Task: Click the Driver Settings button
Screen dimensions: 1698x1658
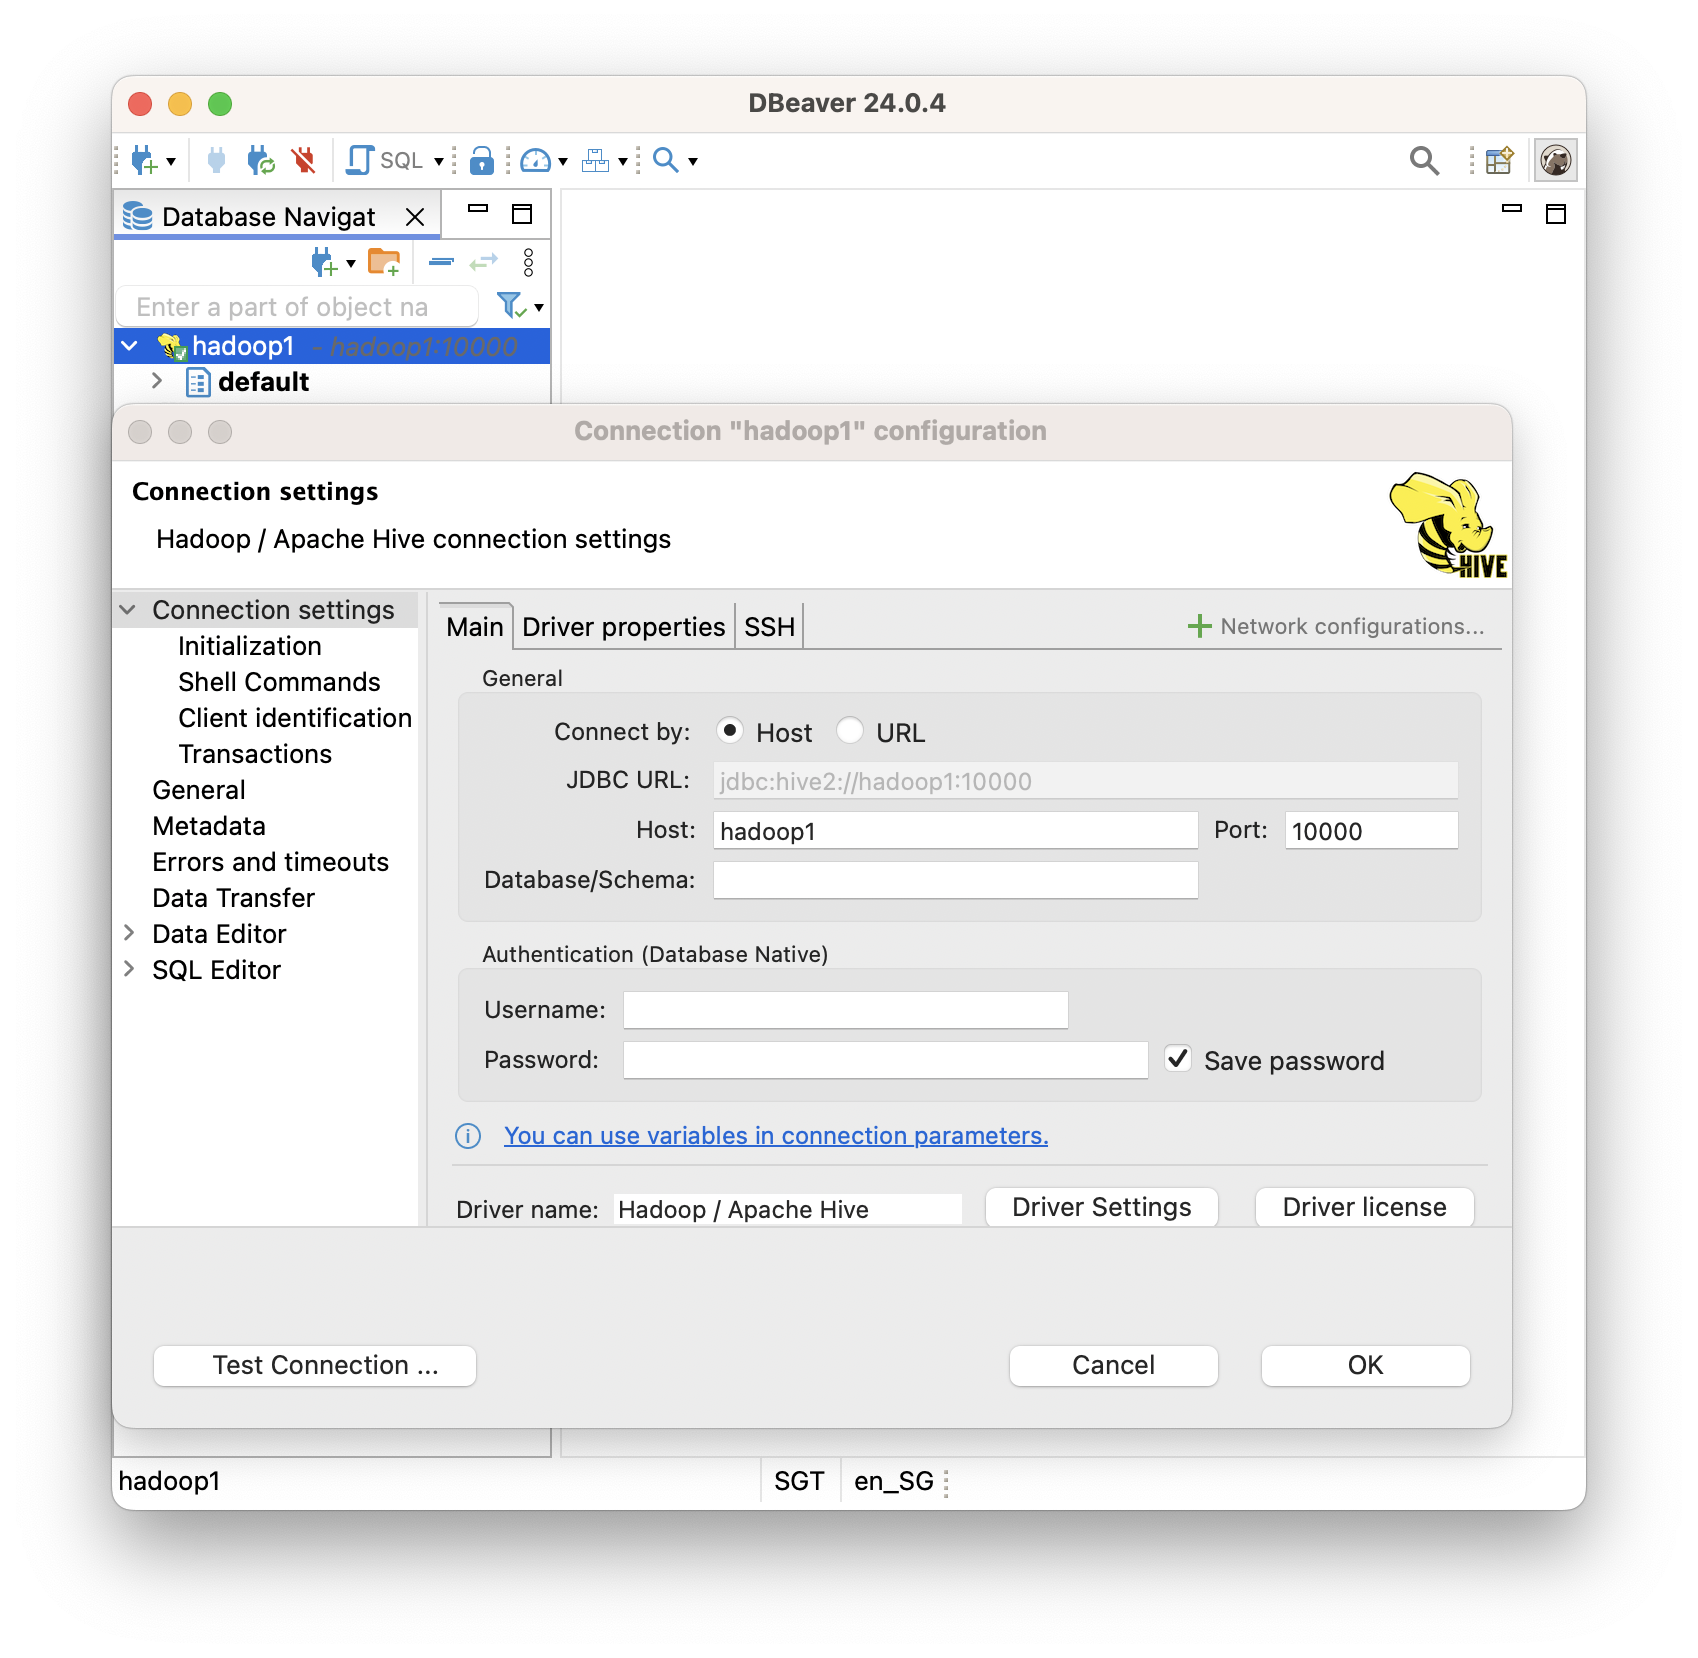Action: click(x=1102, y=1207)
